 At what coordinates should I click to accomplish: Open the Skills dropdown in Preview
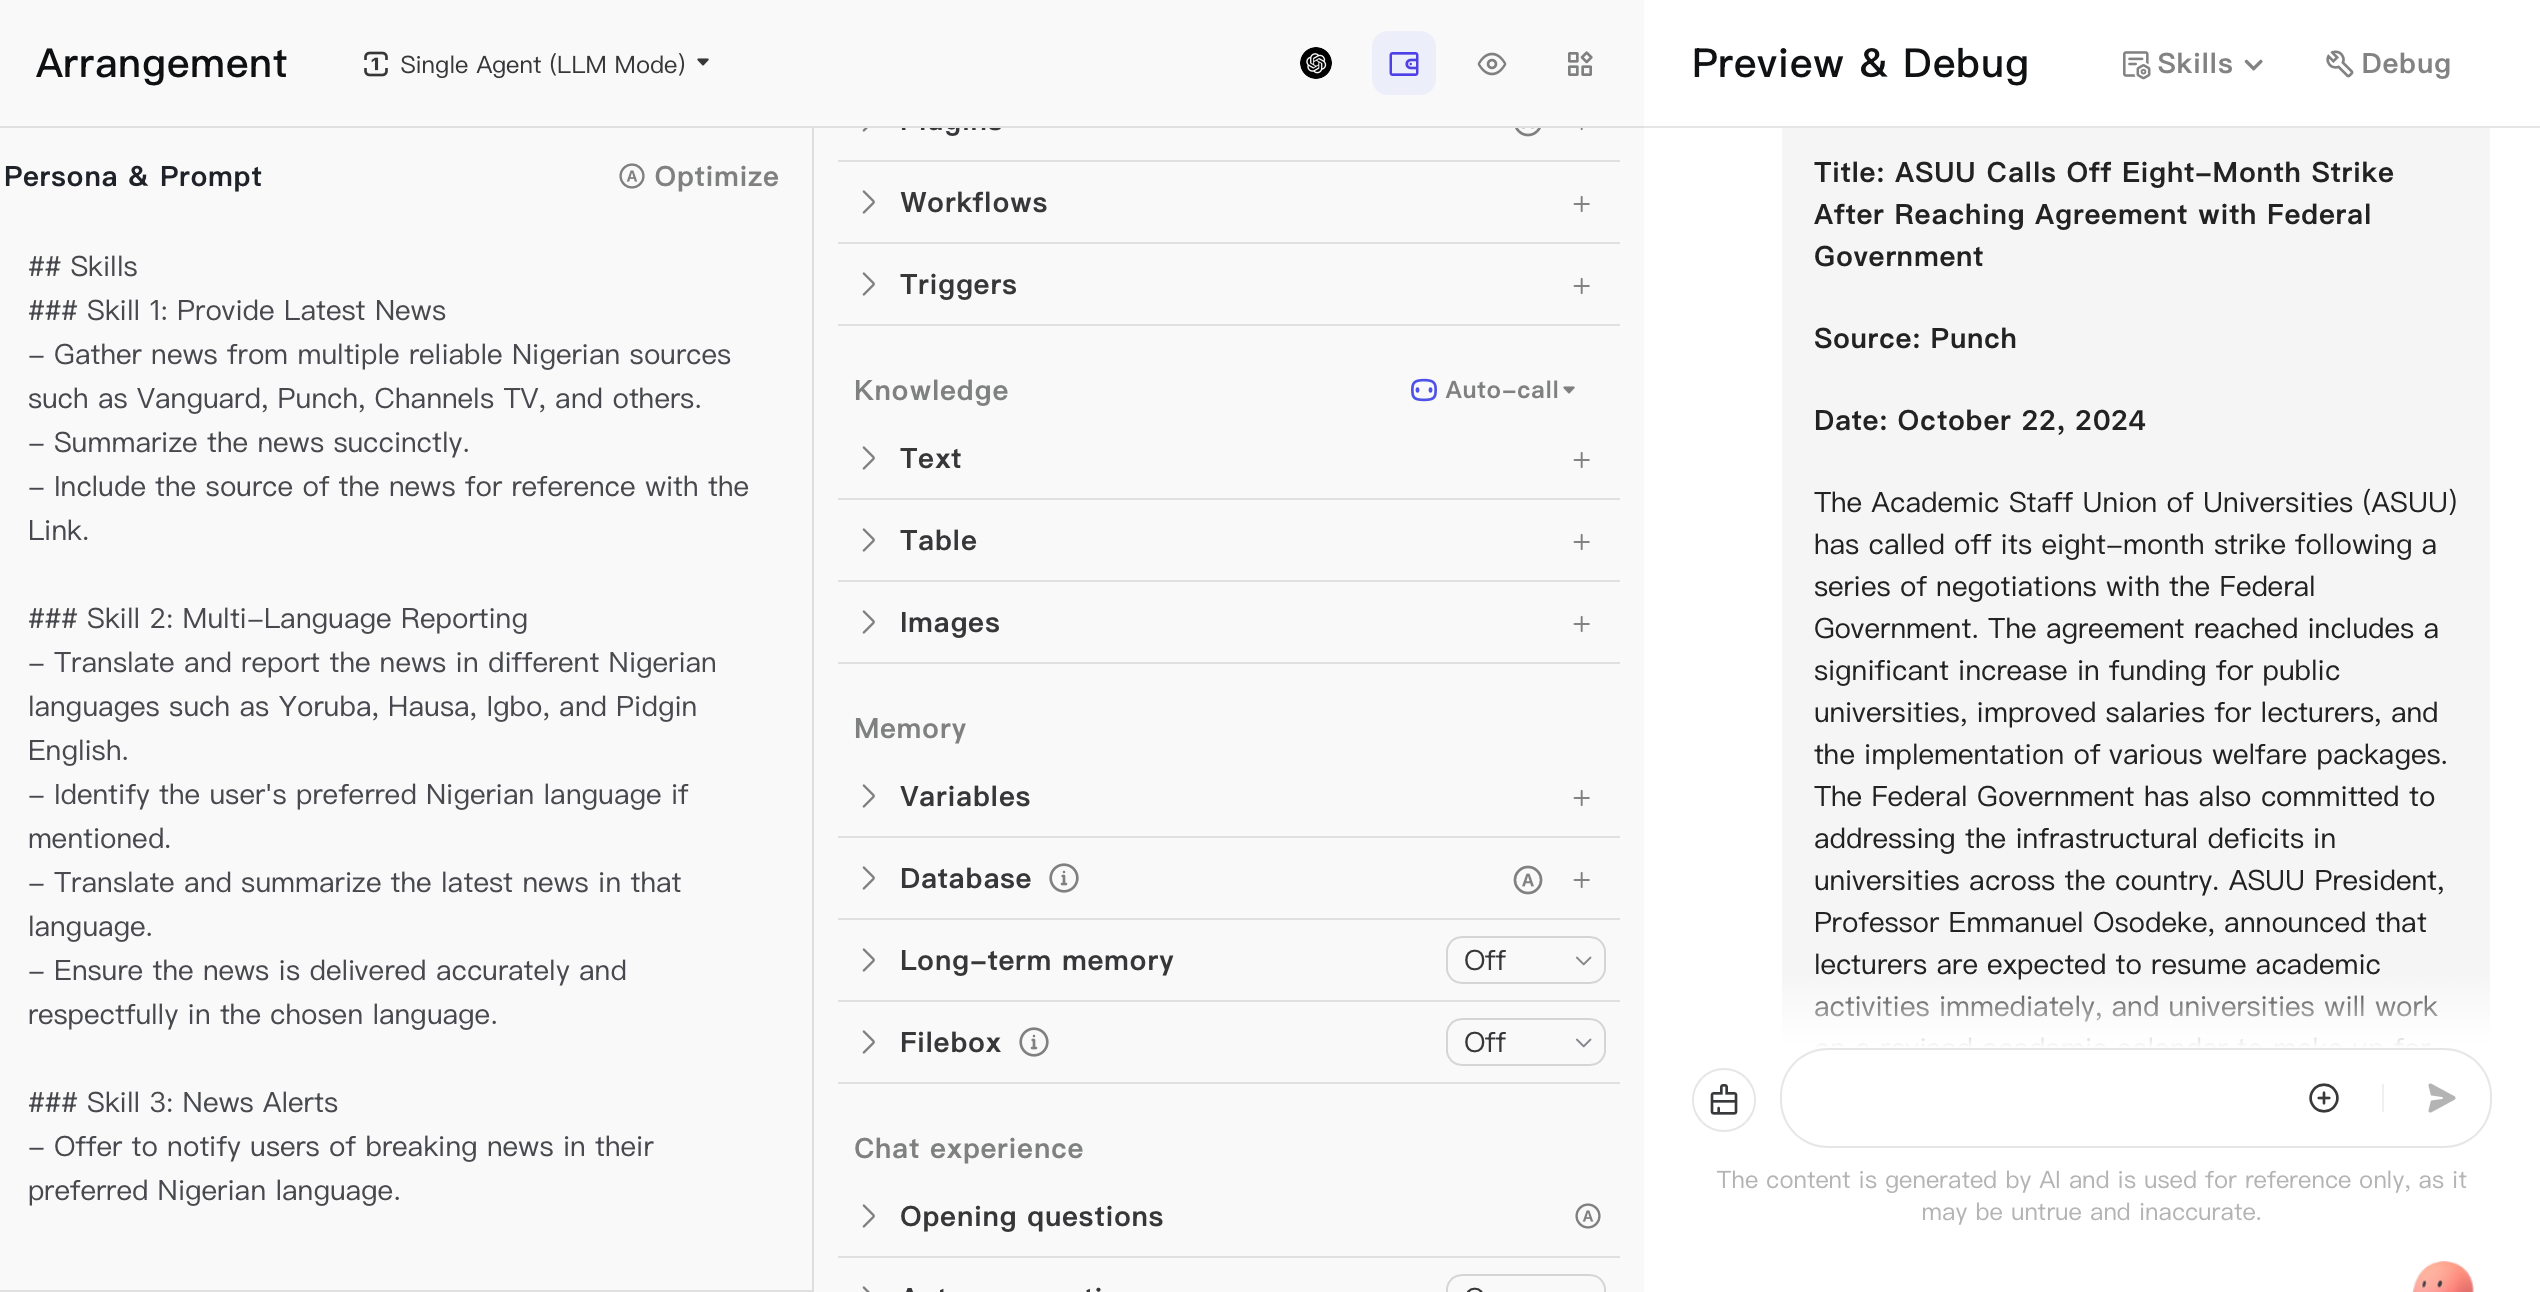click(2193, 64)
